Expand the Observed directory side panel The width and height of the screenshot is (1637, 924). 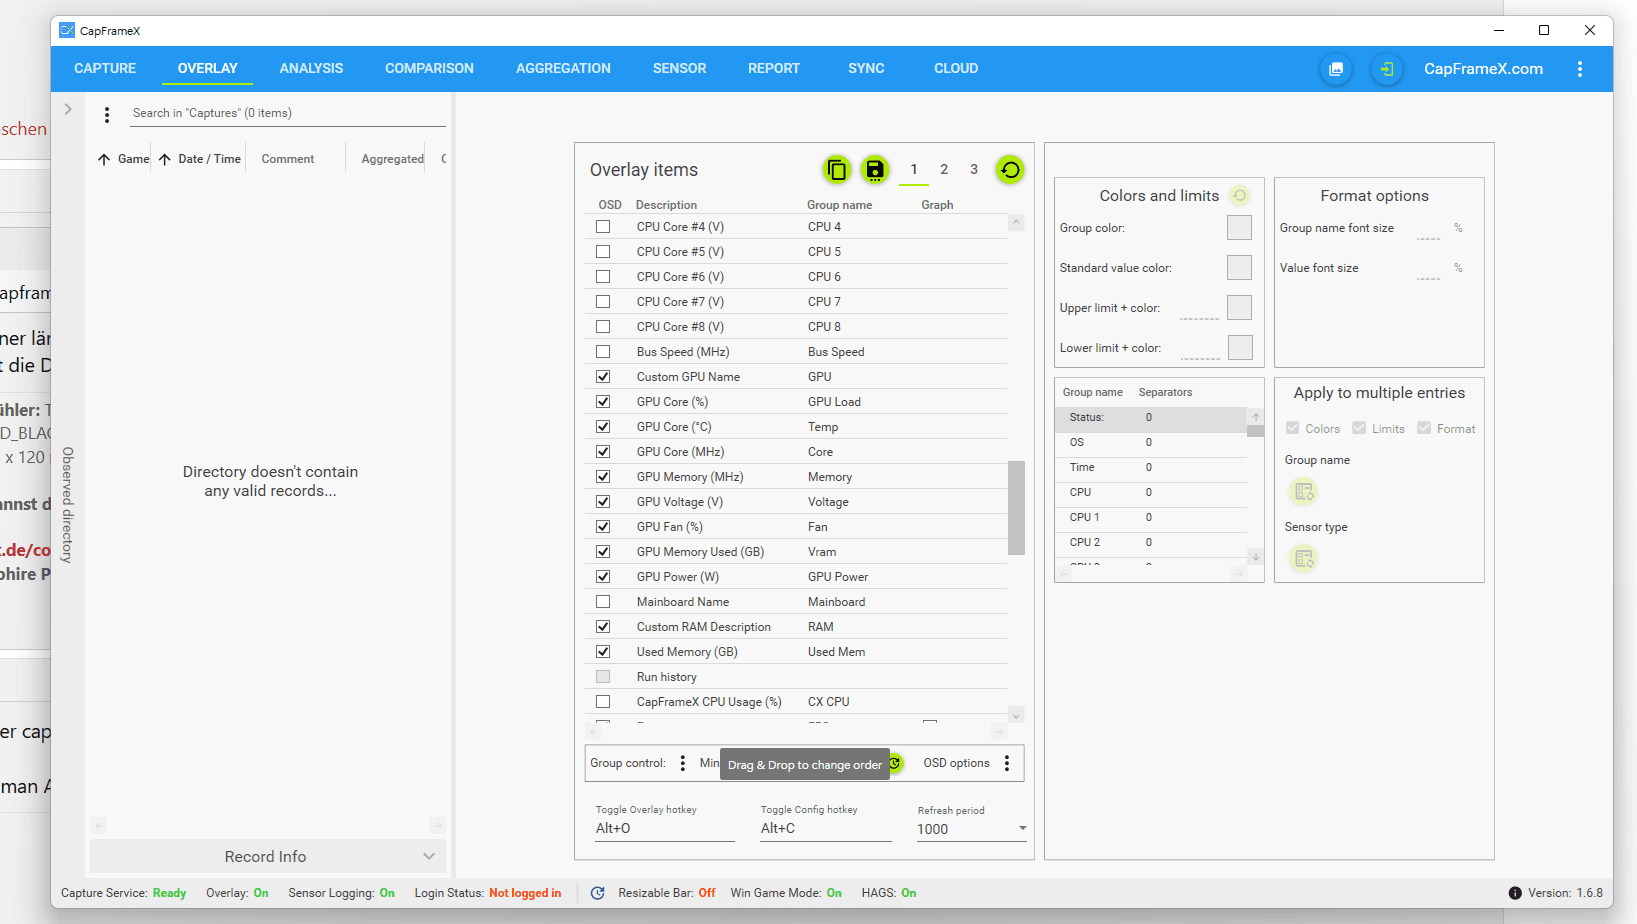point(68,109)
